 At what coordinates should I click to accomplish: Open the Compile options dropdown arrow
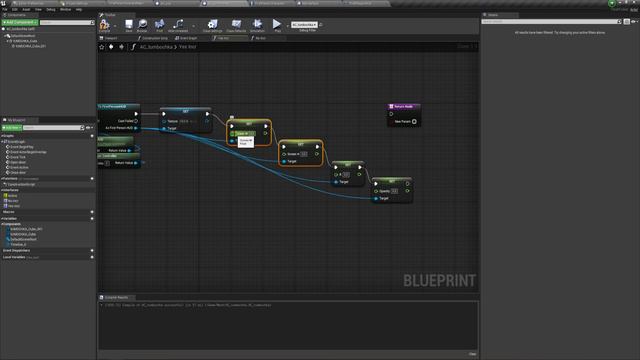point(115,25)
